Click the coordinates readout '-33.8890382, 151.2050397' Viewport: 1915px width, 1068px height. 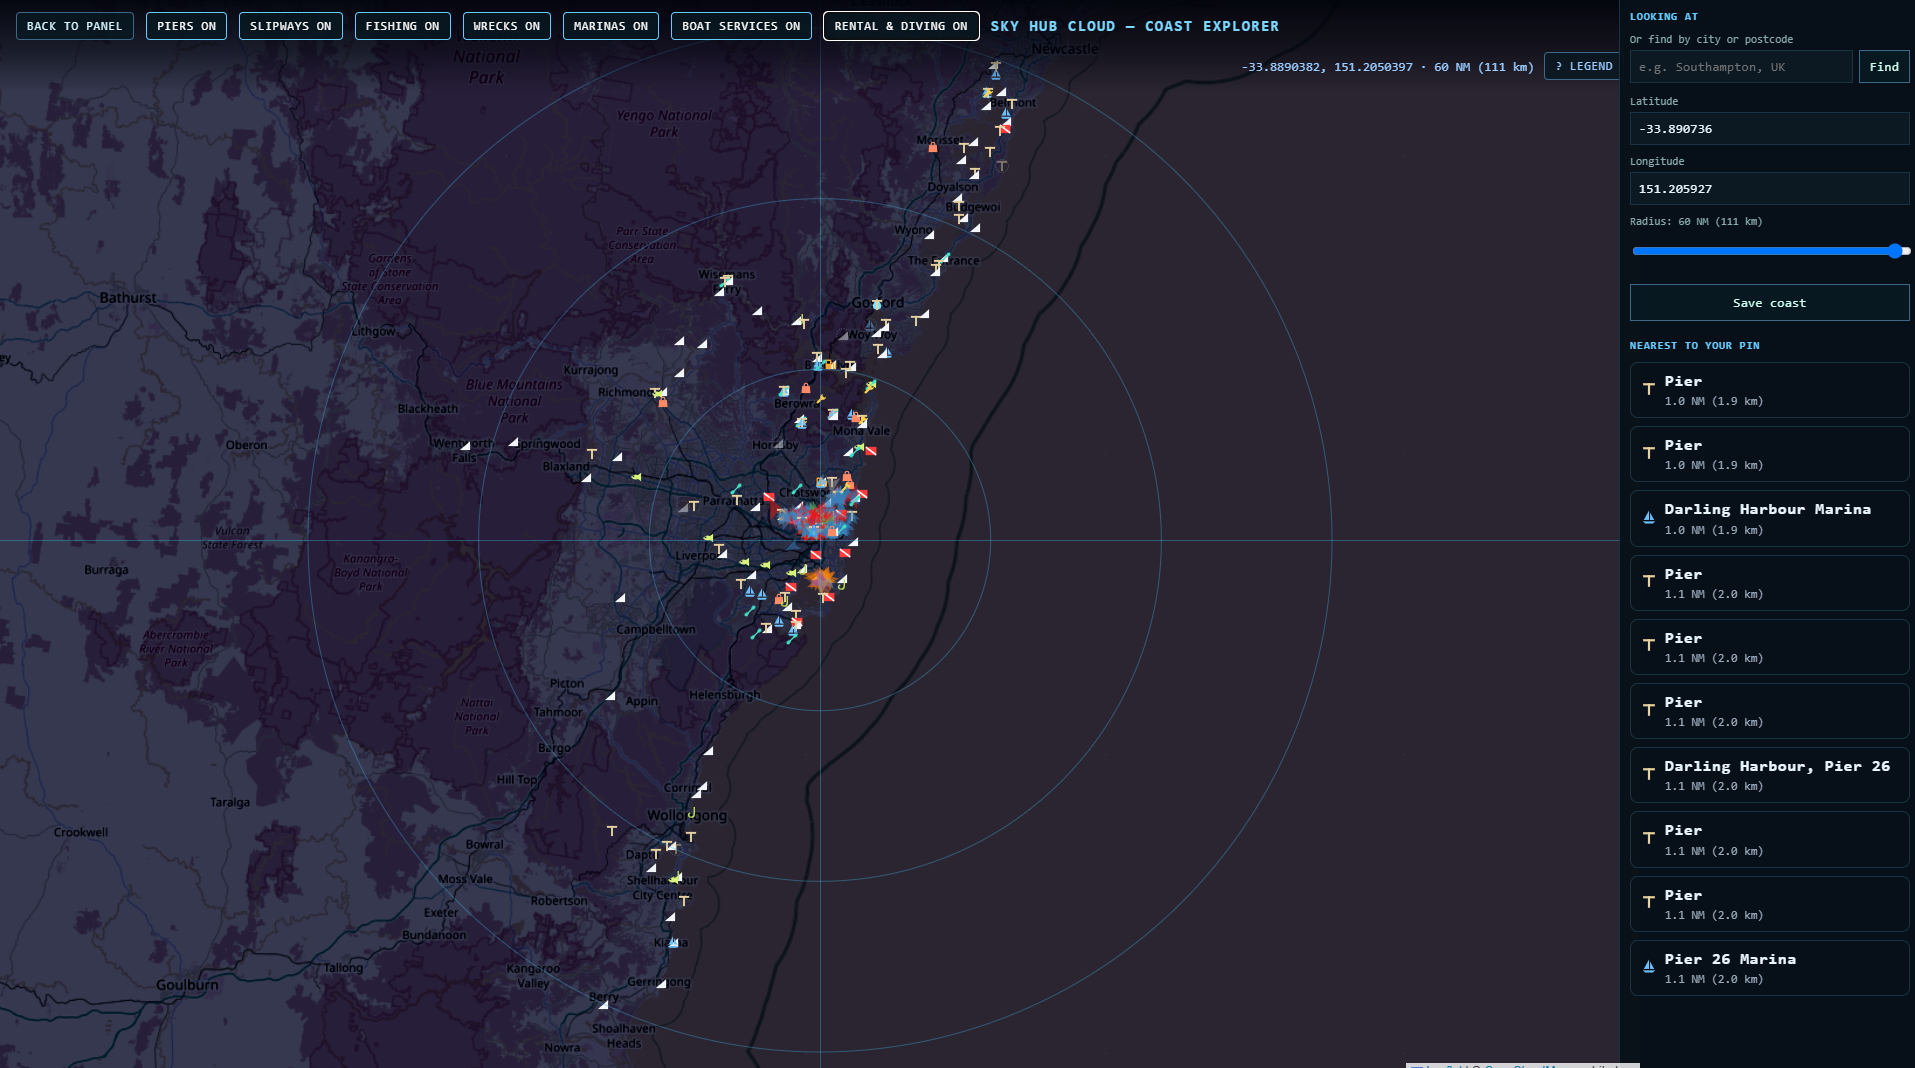pos(1327,67)
